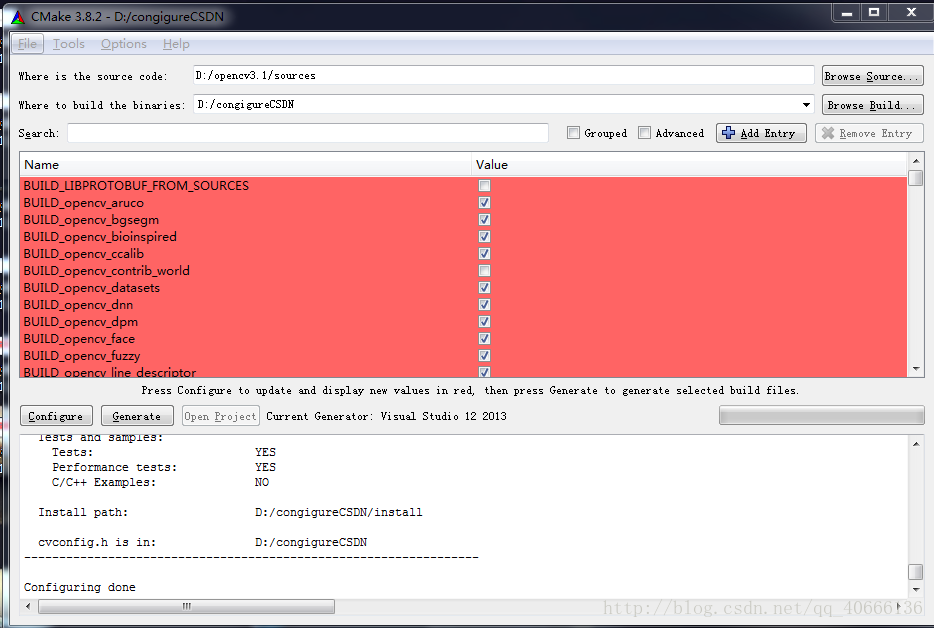This screenshot has height=628, width=934.
Task: Click the Browse Build button
Action: point(872,105)
